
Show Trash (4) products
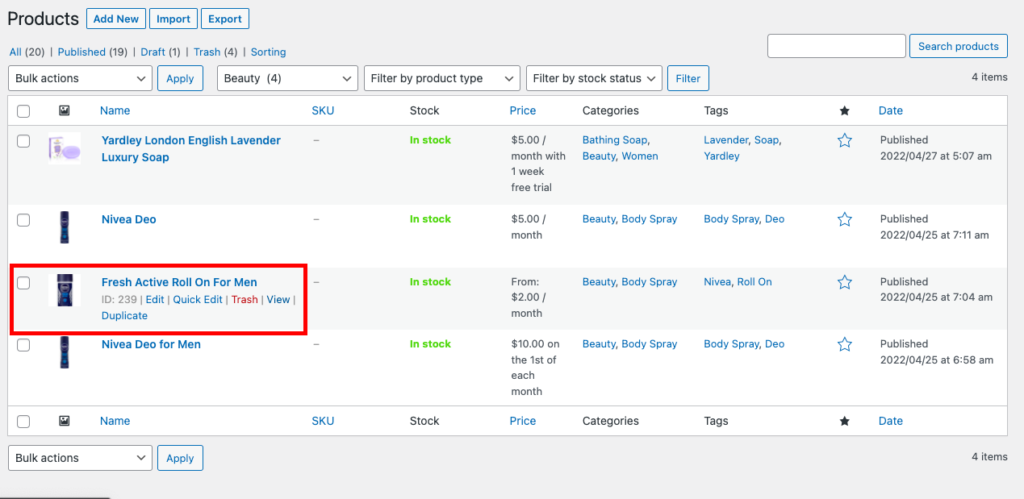click(x=216, y=52)
